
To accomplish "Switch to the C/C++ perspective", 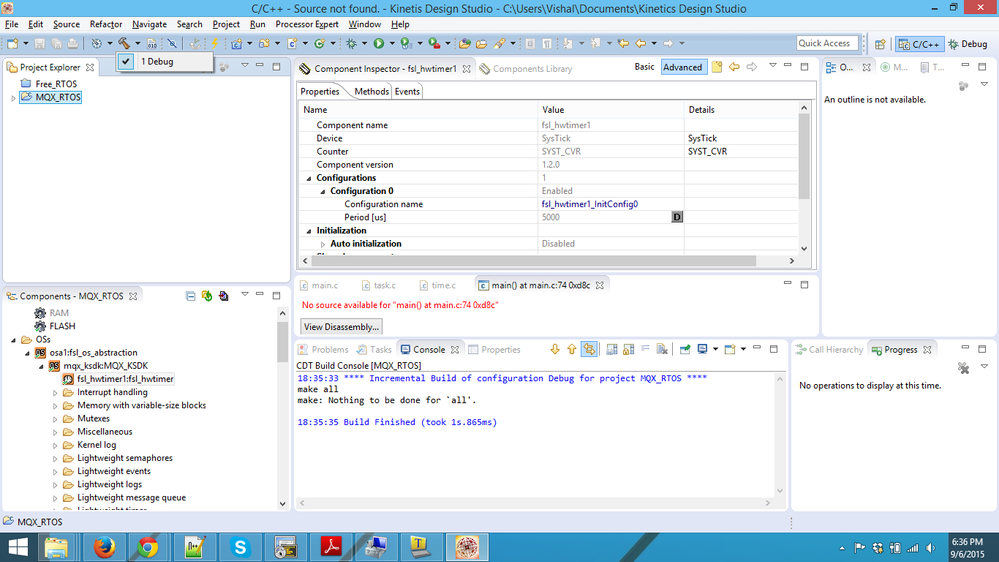I will (x=919, y=44).
